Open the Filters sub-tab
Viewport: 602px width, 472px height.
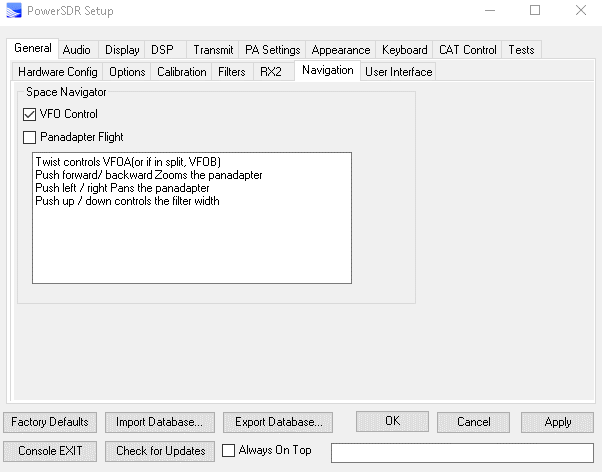tap(232, 72)
